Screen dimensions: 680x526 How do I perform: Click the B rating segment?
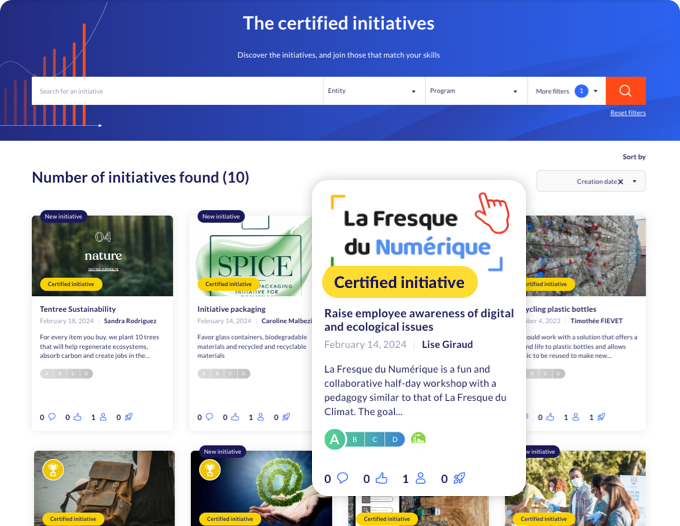(355, 439)
